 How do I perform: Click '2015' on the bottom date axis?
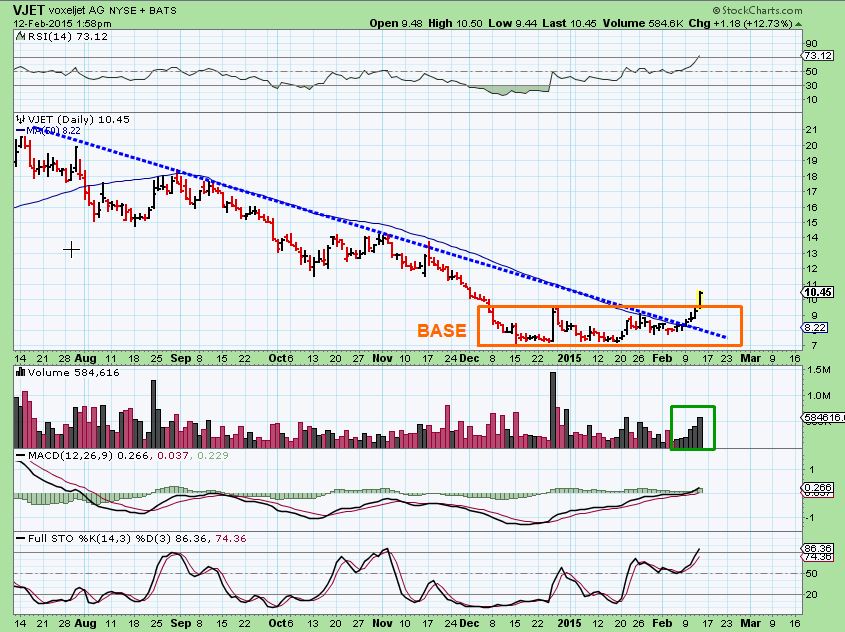pyautogui.click(x=569, y=623)
